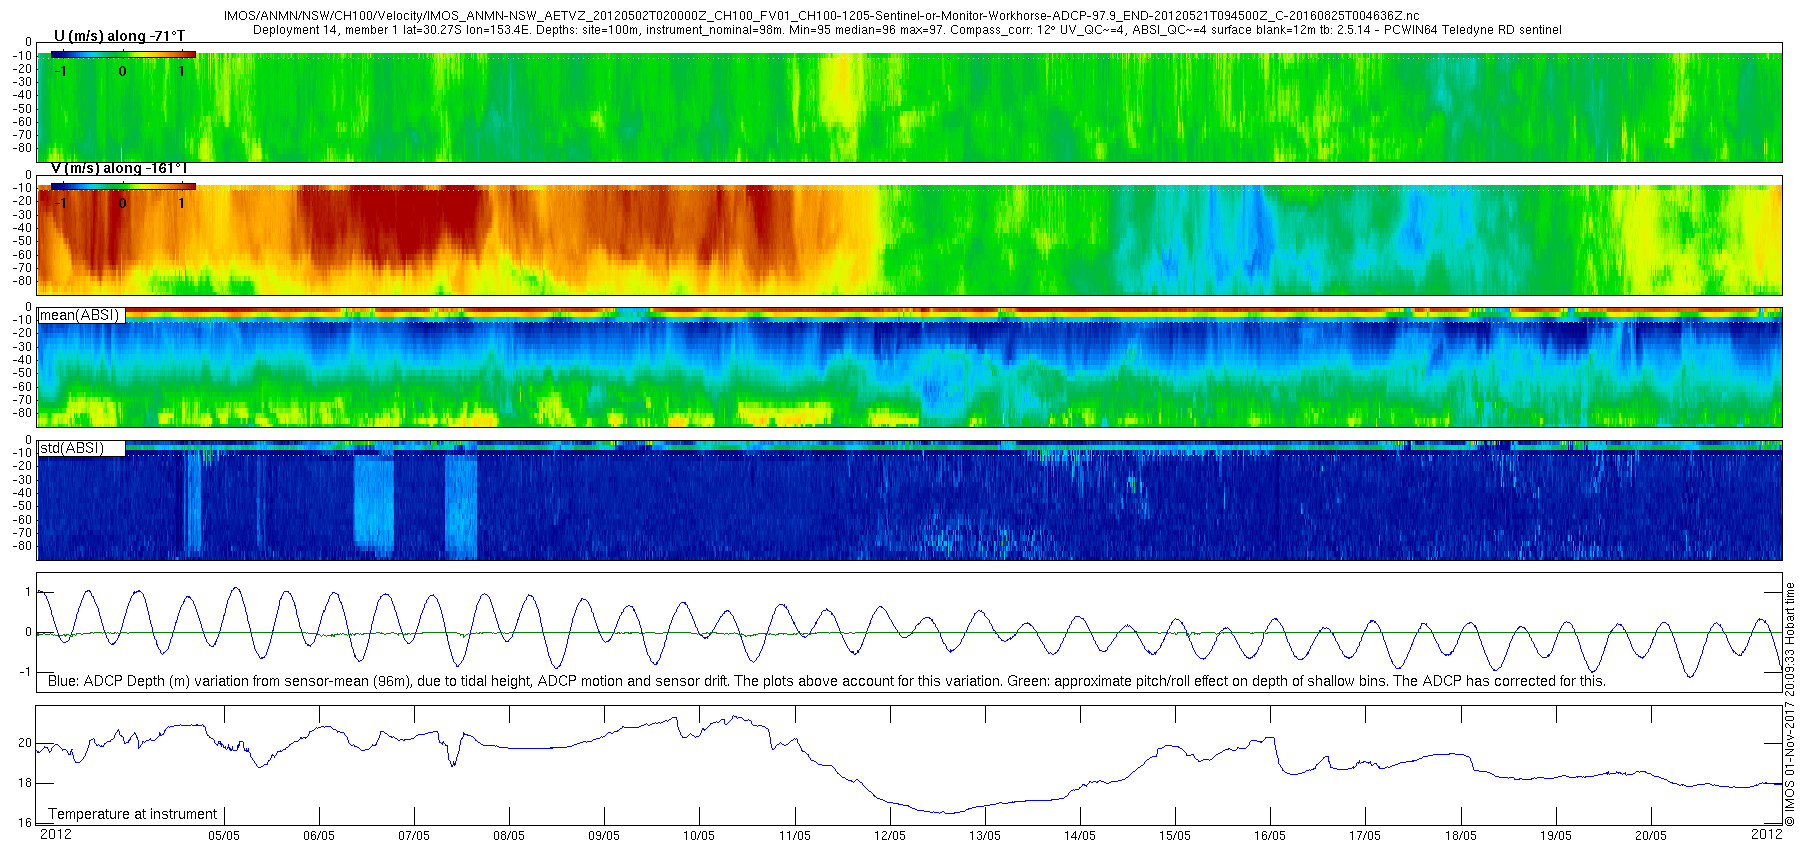The height and width of the screenshot is (850, 1800).
Task: Click the 05/05 date tick label
Action: coord(224,836)
